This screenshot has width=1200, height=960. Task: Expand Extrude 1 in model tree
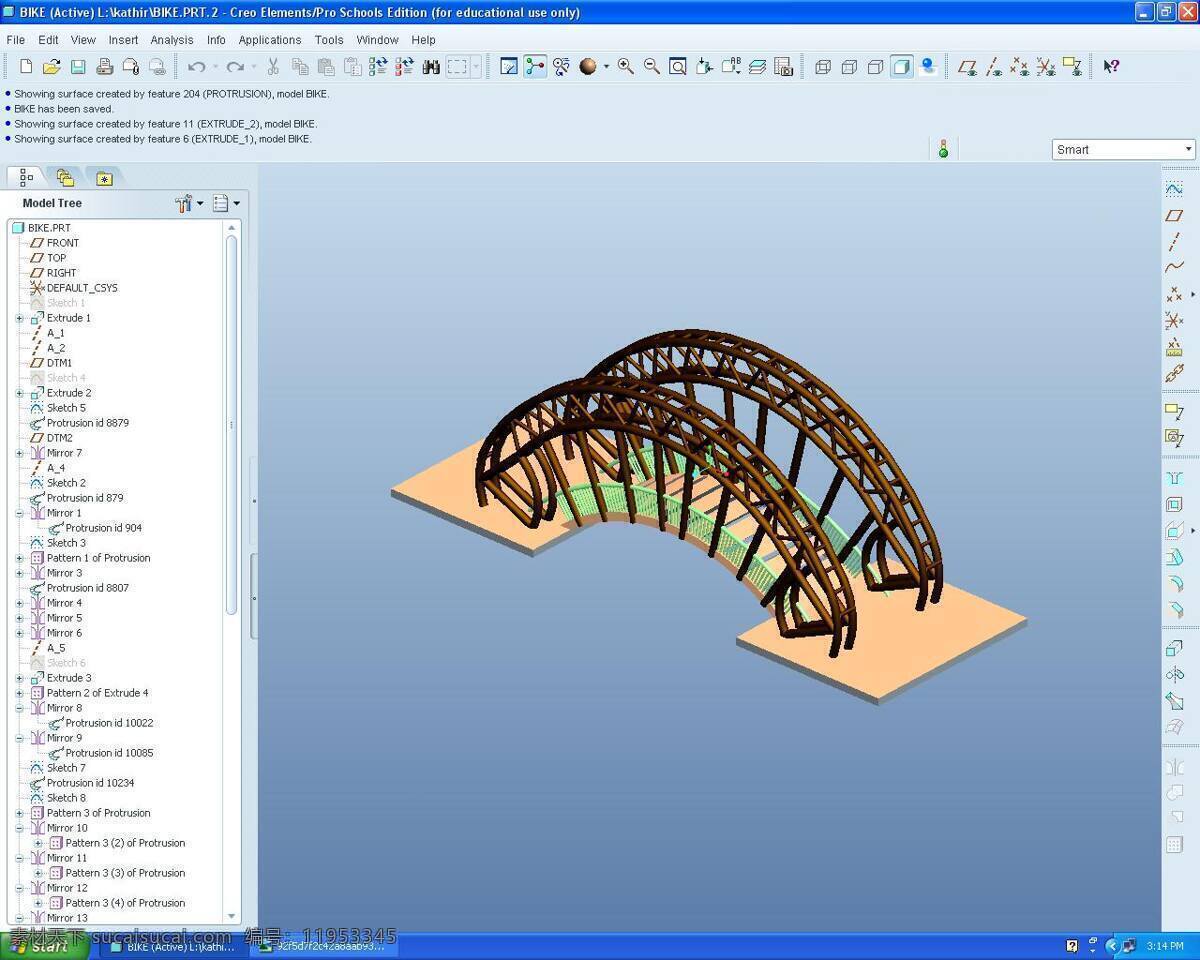tap(19, 318)
